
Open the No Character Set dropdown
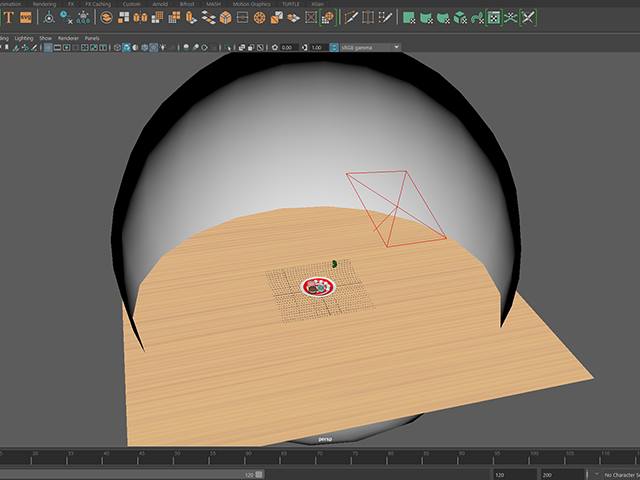[621, 475]
